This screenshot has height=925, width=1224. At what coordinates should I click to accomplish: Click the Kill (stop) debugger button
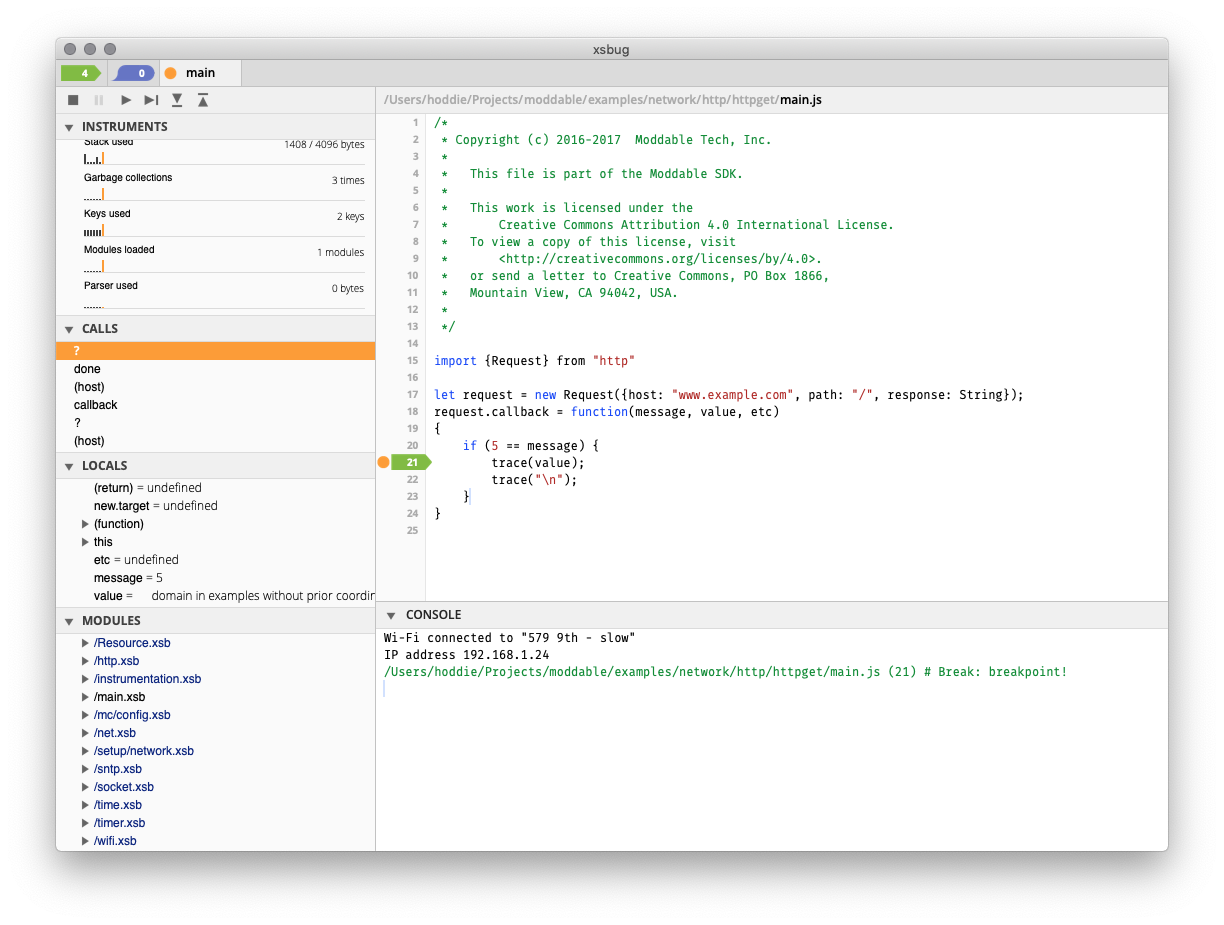pos(73,100)
